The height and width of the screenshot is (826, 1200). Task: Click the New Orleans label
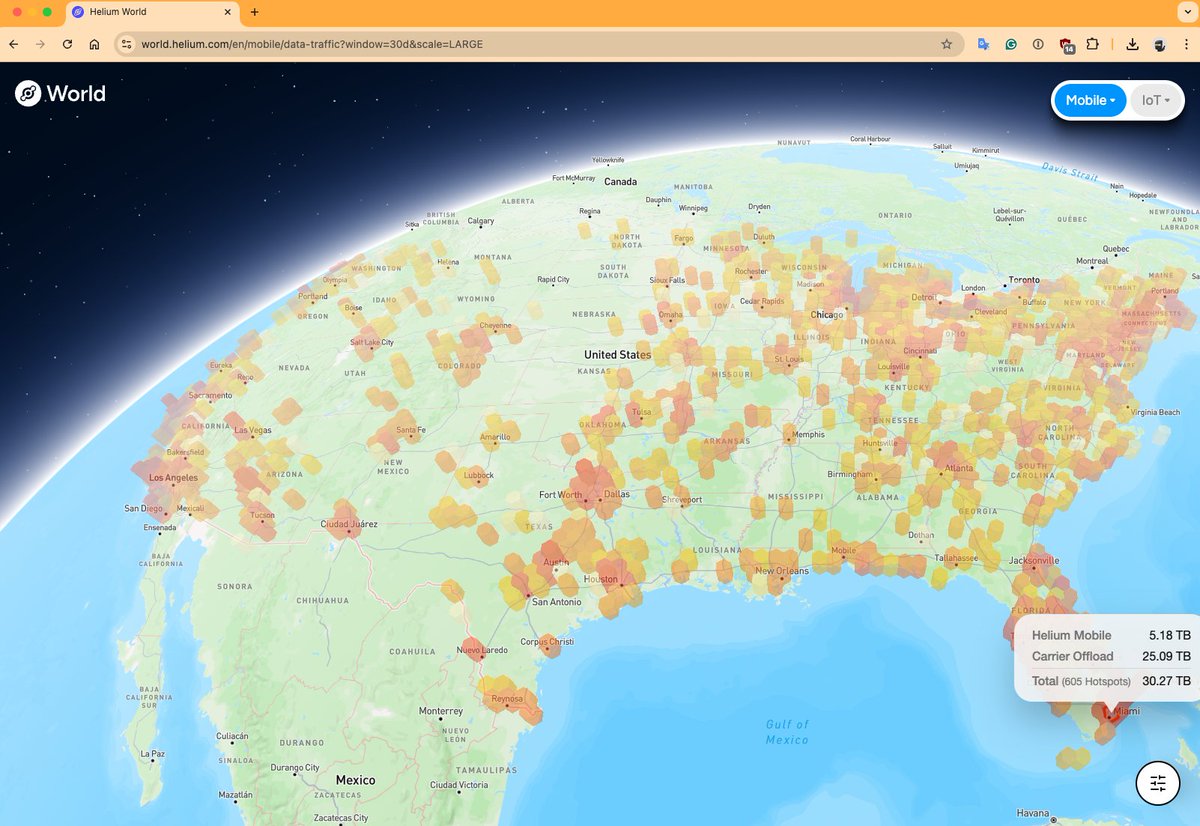coord(782,571)
